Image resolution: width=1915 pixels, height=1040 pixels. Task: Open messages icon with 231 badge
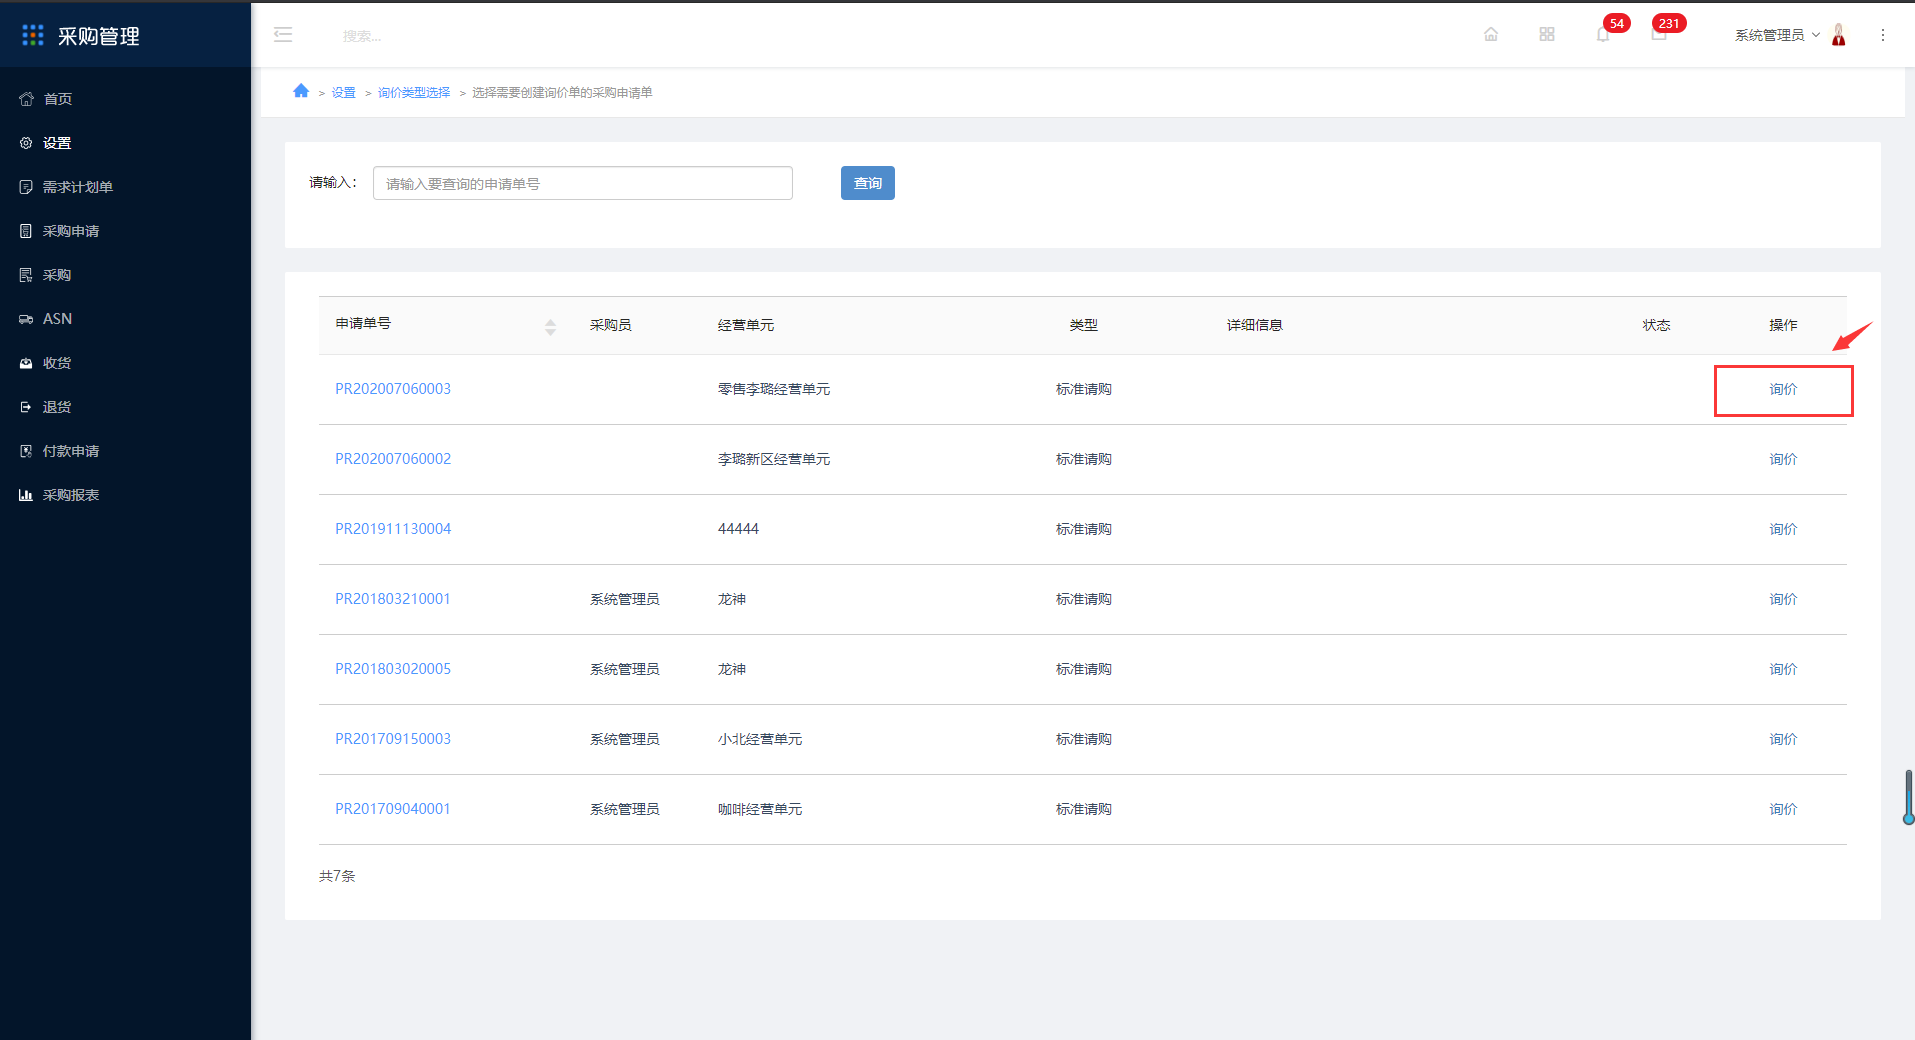[x=1659, y=35]
